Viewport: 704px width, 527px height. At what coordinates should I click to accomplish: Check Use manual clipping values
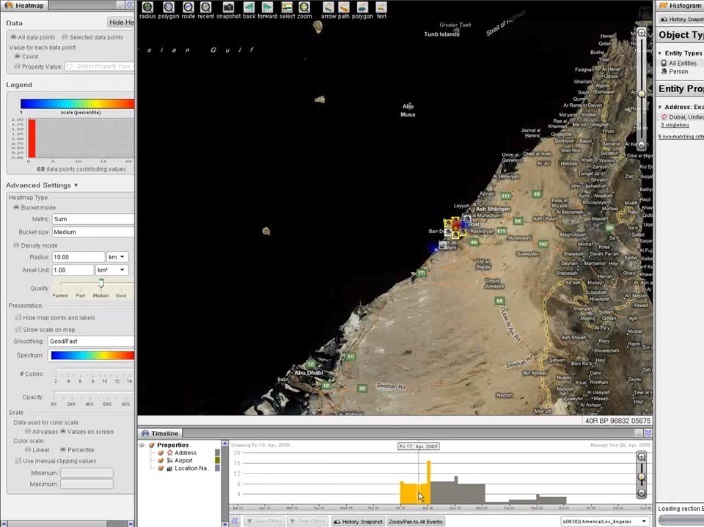18,461
